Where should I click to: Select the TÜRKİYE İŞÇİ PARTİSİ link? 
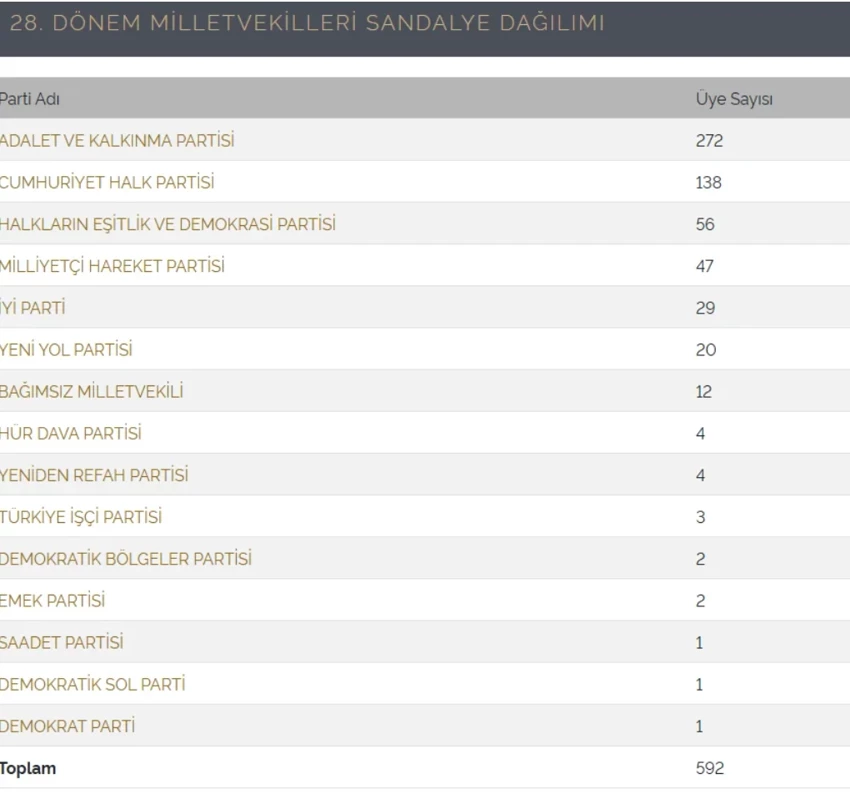coord(81,518)
